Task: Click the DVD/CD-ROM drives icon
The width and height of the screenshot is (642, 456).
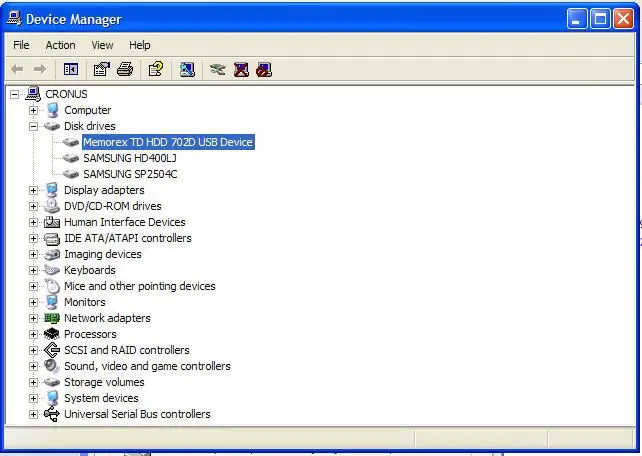Action: click(x=52, y=206)
